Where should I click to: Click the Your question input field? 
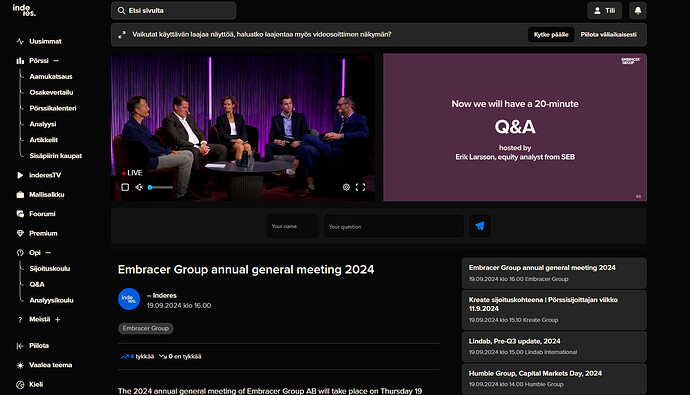tap(394, 226)
